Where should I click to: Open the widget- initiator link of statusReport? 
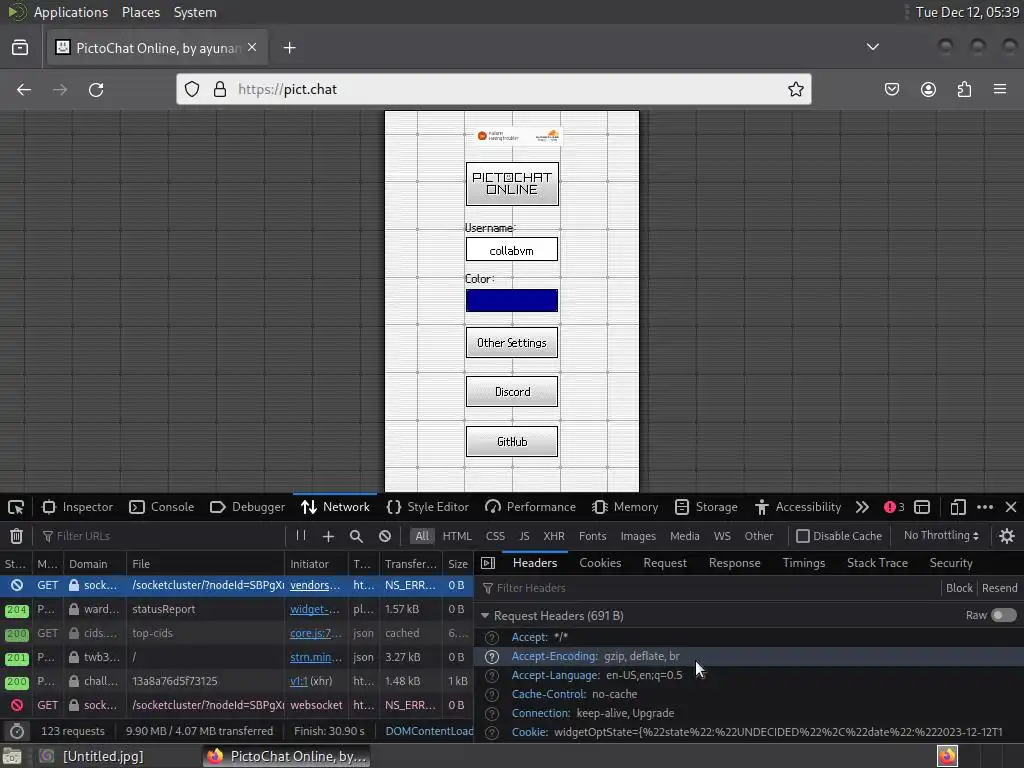tap(315, 609)
